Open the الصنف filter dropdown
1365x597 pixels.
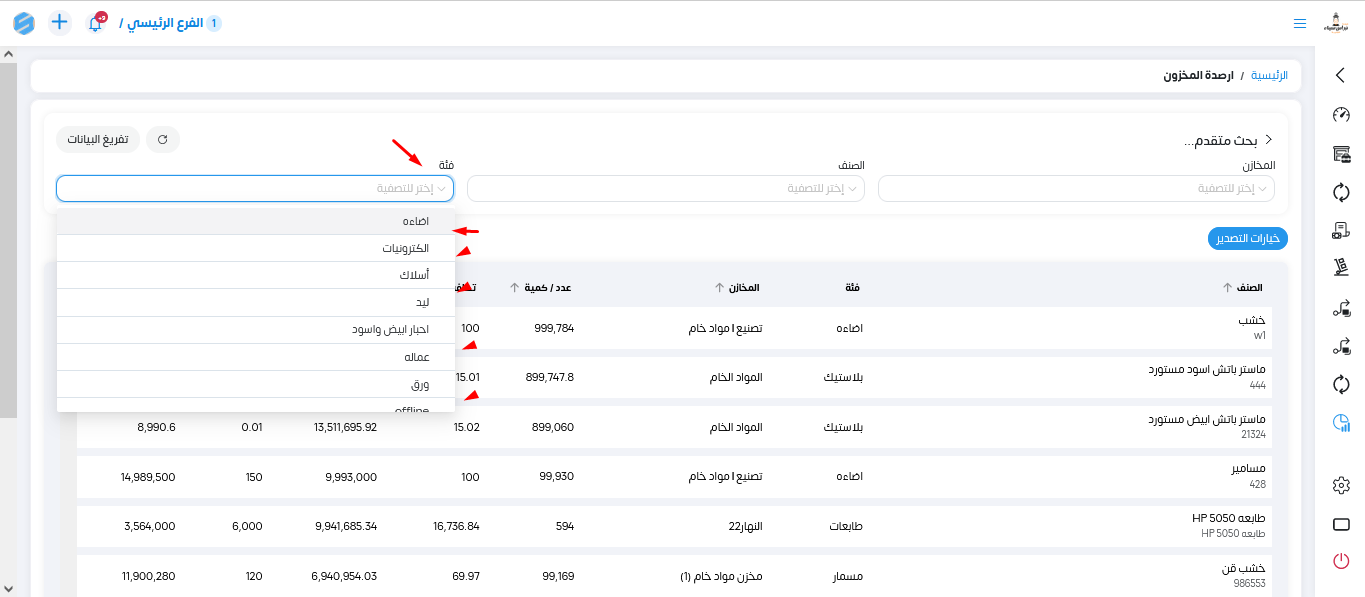point(665,189)
